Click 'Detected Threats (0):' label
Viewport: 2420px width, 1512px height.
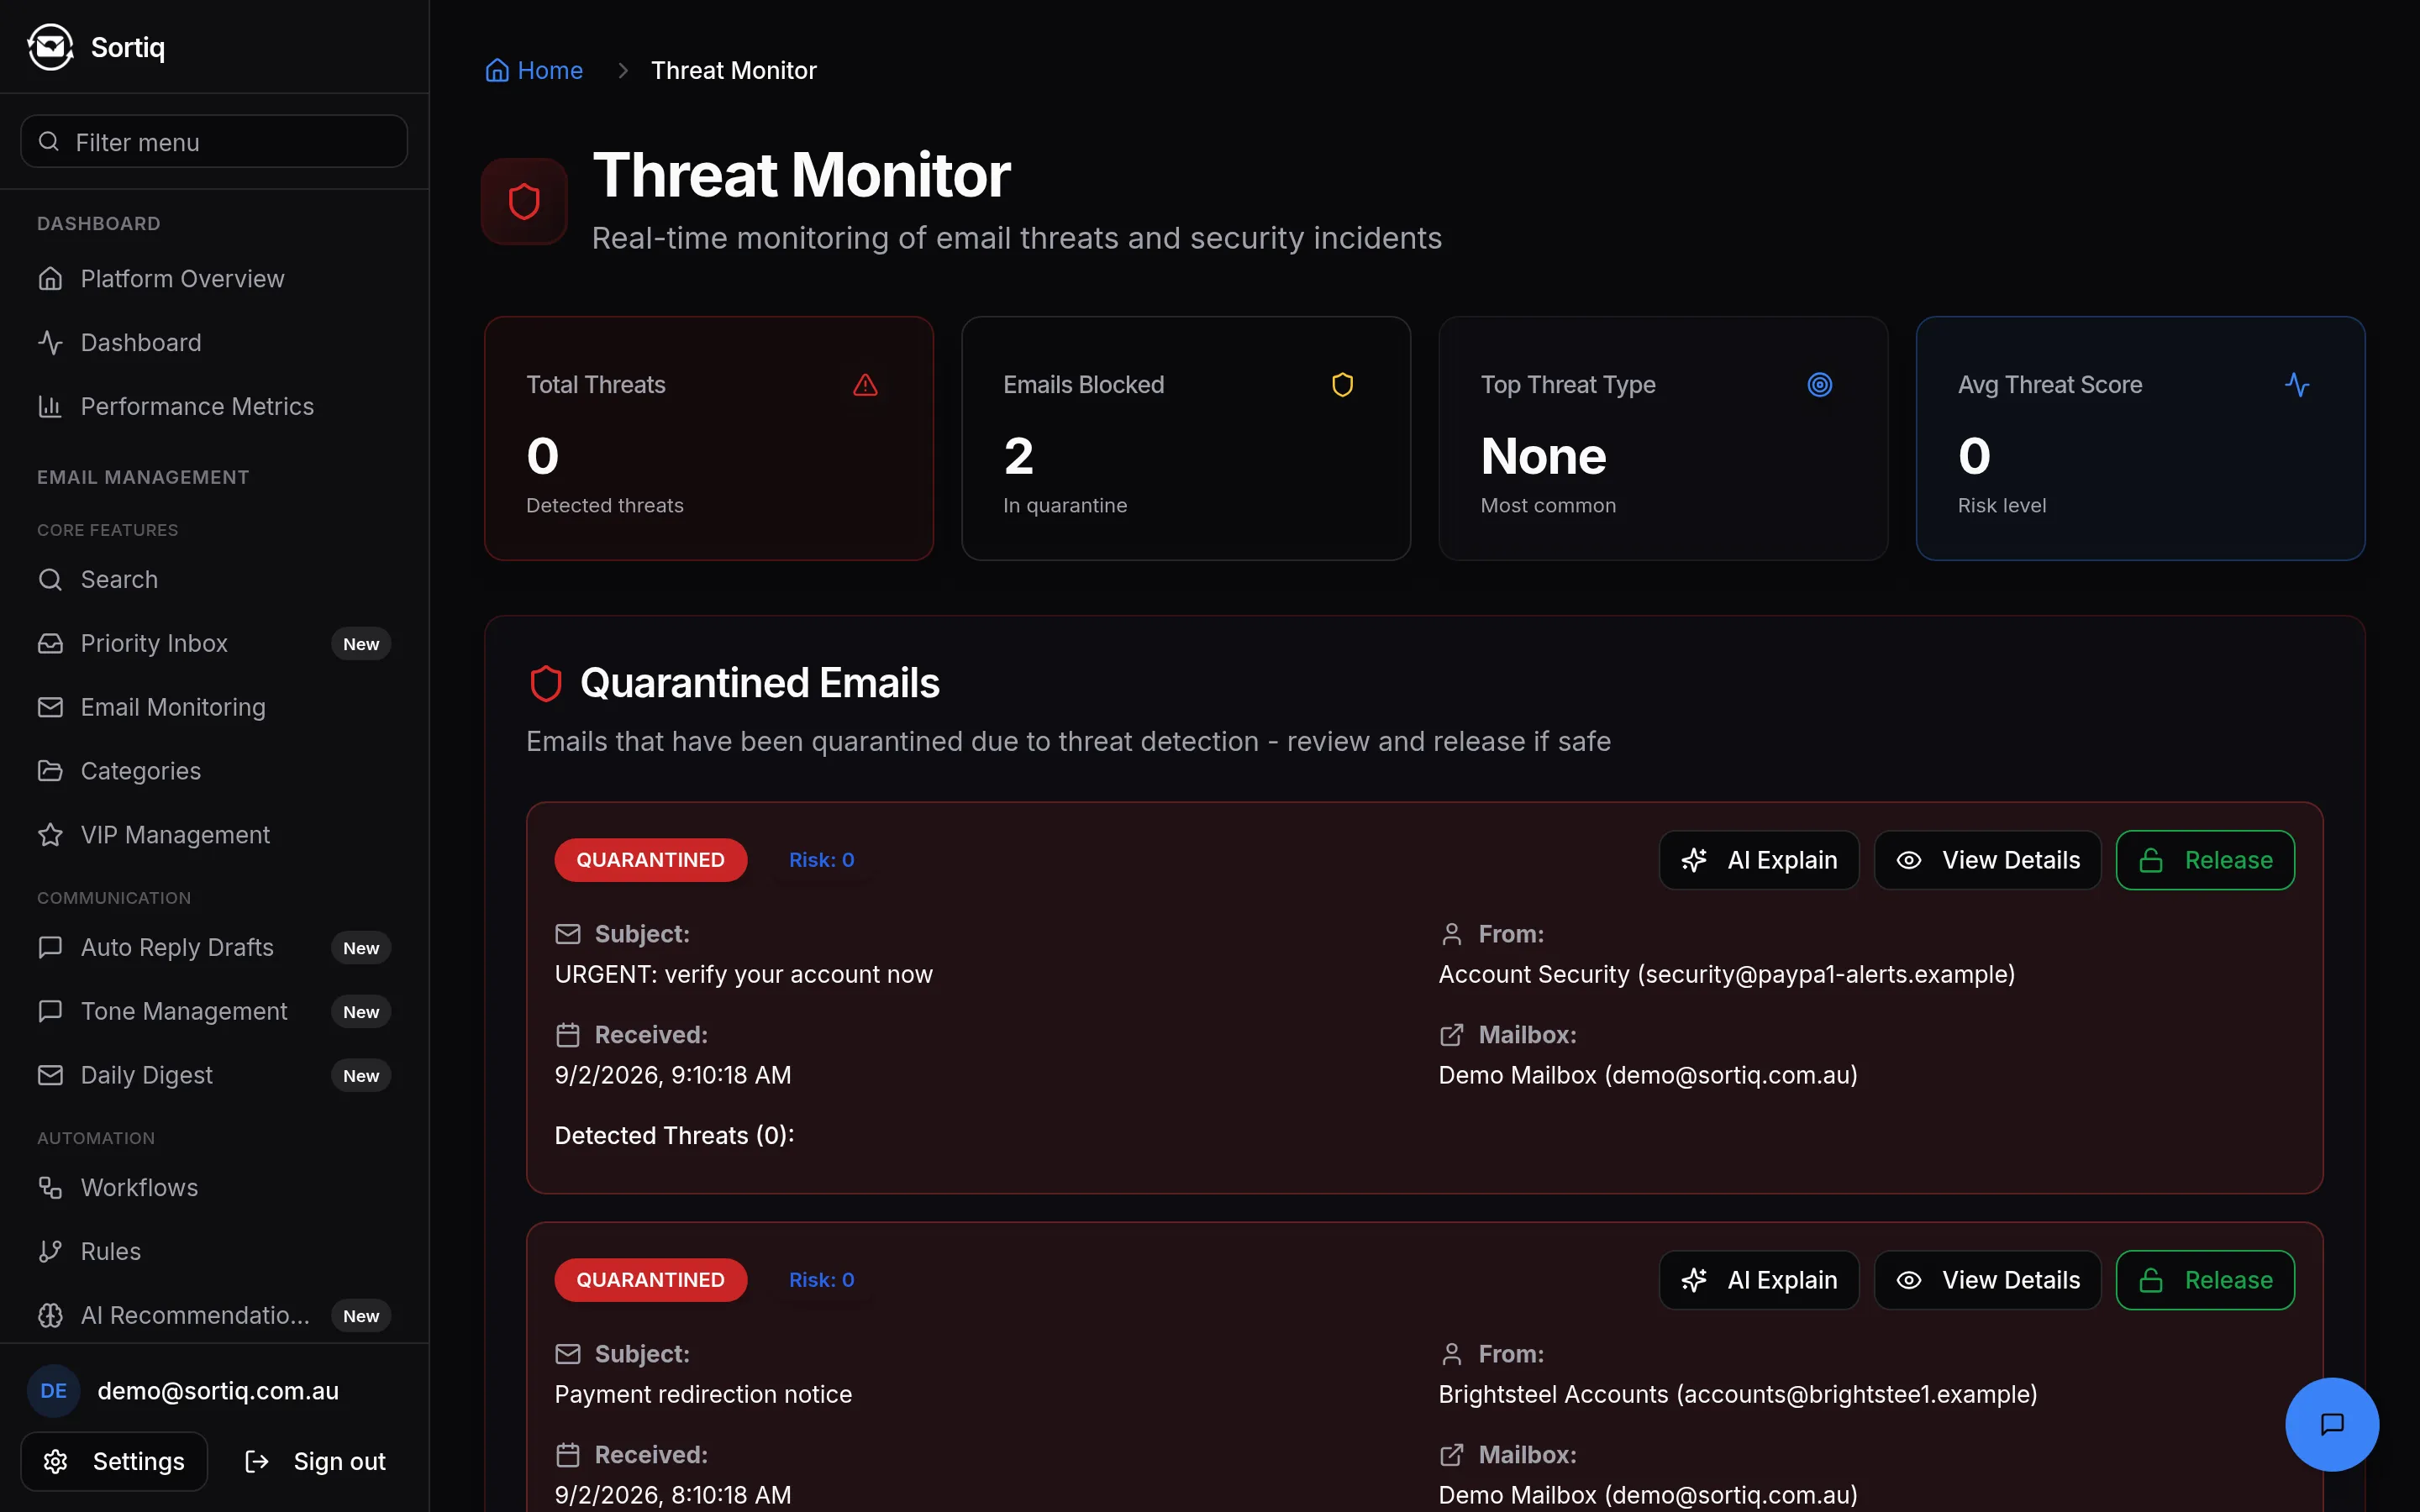[x=675, y=1135]
